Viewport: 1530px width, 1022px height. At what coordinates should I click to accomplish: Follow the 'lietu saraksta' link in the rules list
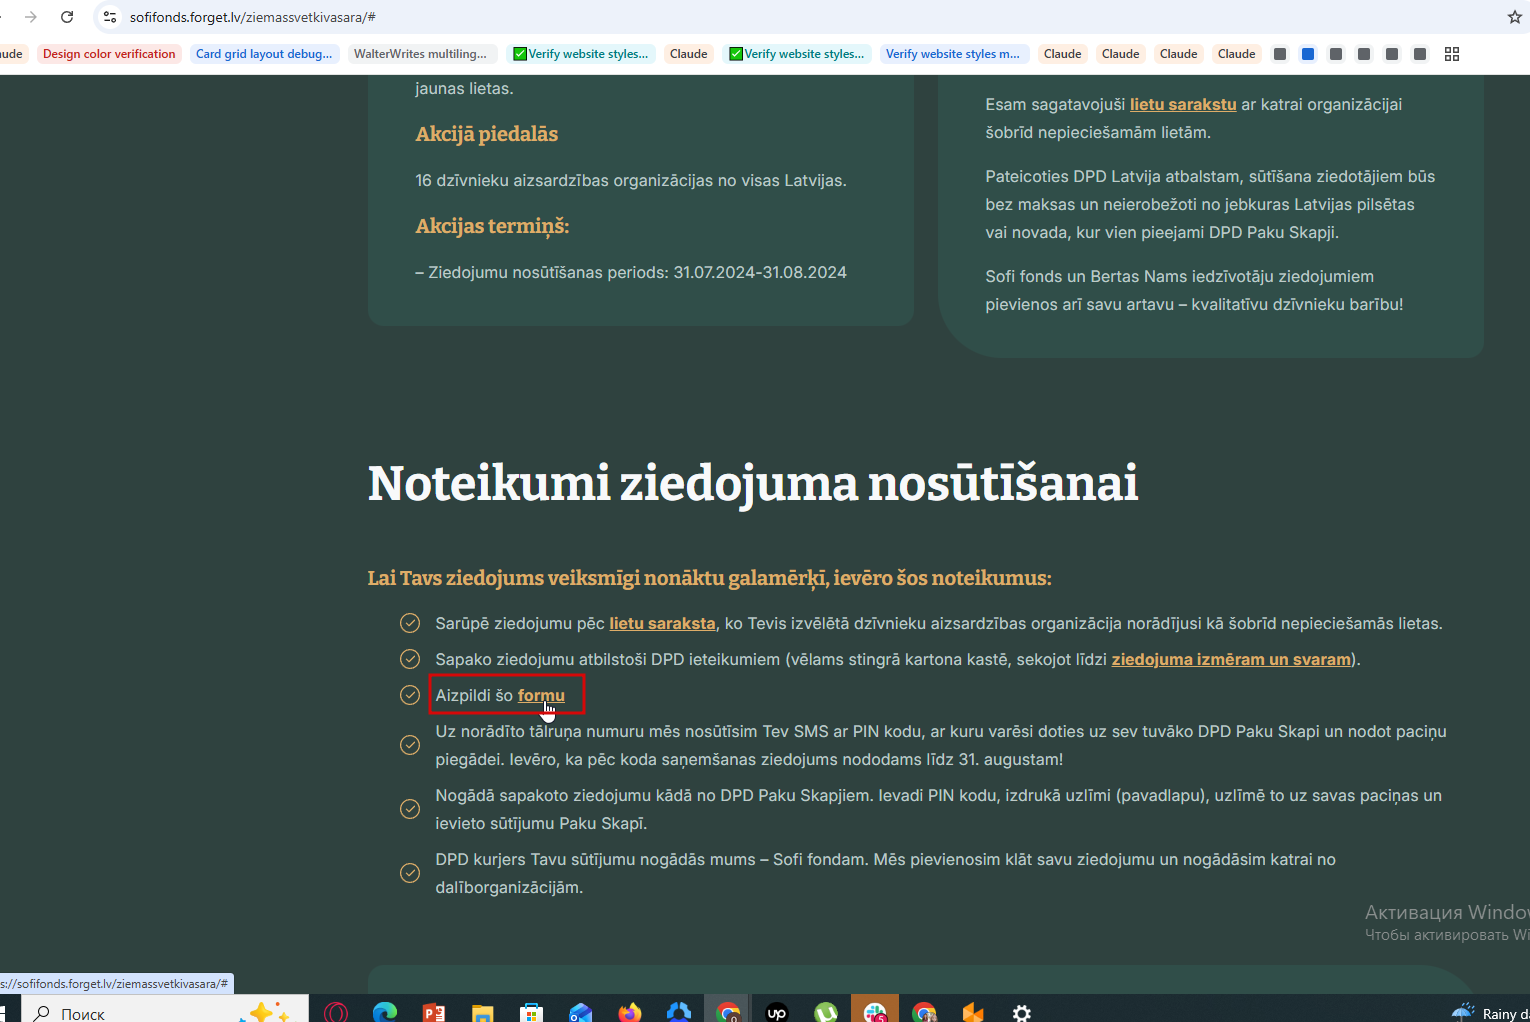pos(662,623)
